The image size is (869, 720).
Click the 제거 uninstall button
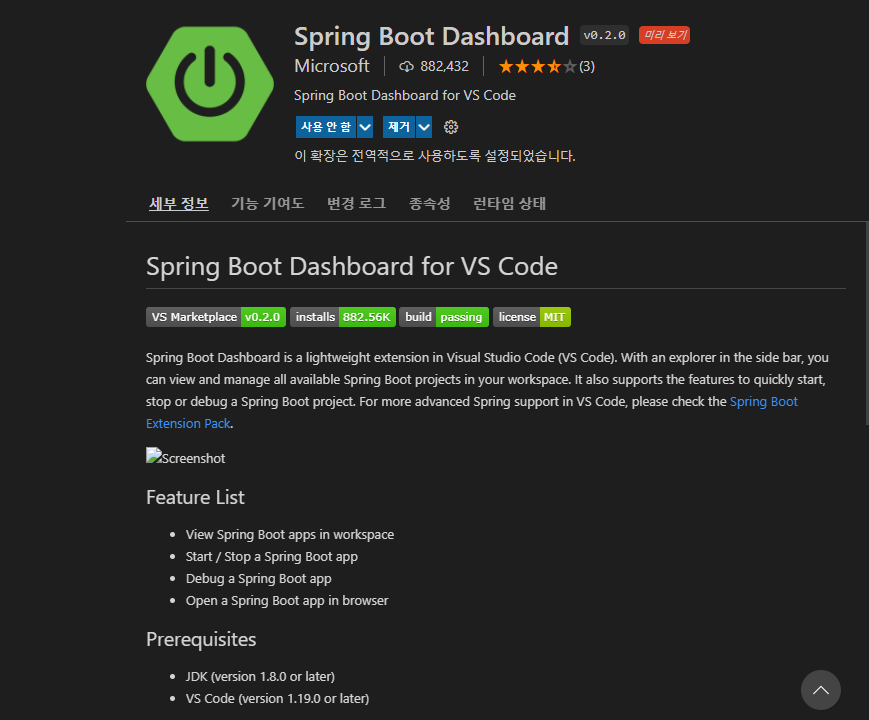click(x=399, y=127)
